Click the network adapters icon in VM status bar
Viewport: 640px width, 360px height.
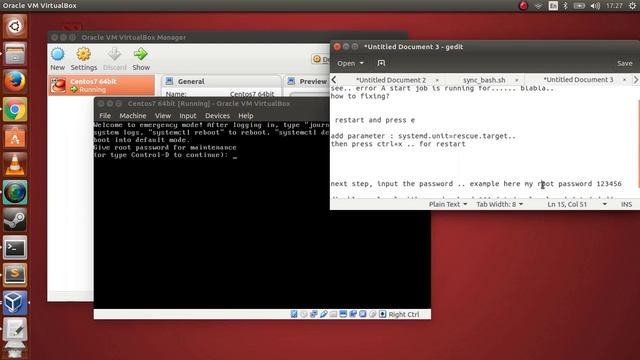point(313,314)
